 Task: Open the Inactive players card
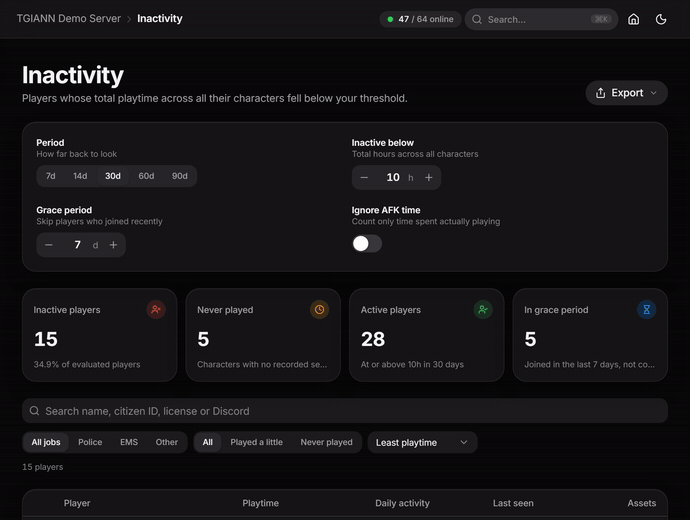pos(99,335)
